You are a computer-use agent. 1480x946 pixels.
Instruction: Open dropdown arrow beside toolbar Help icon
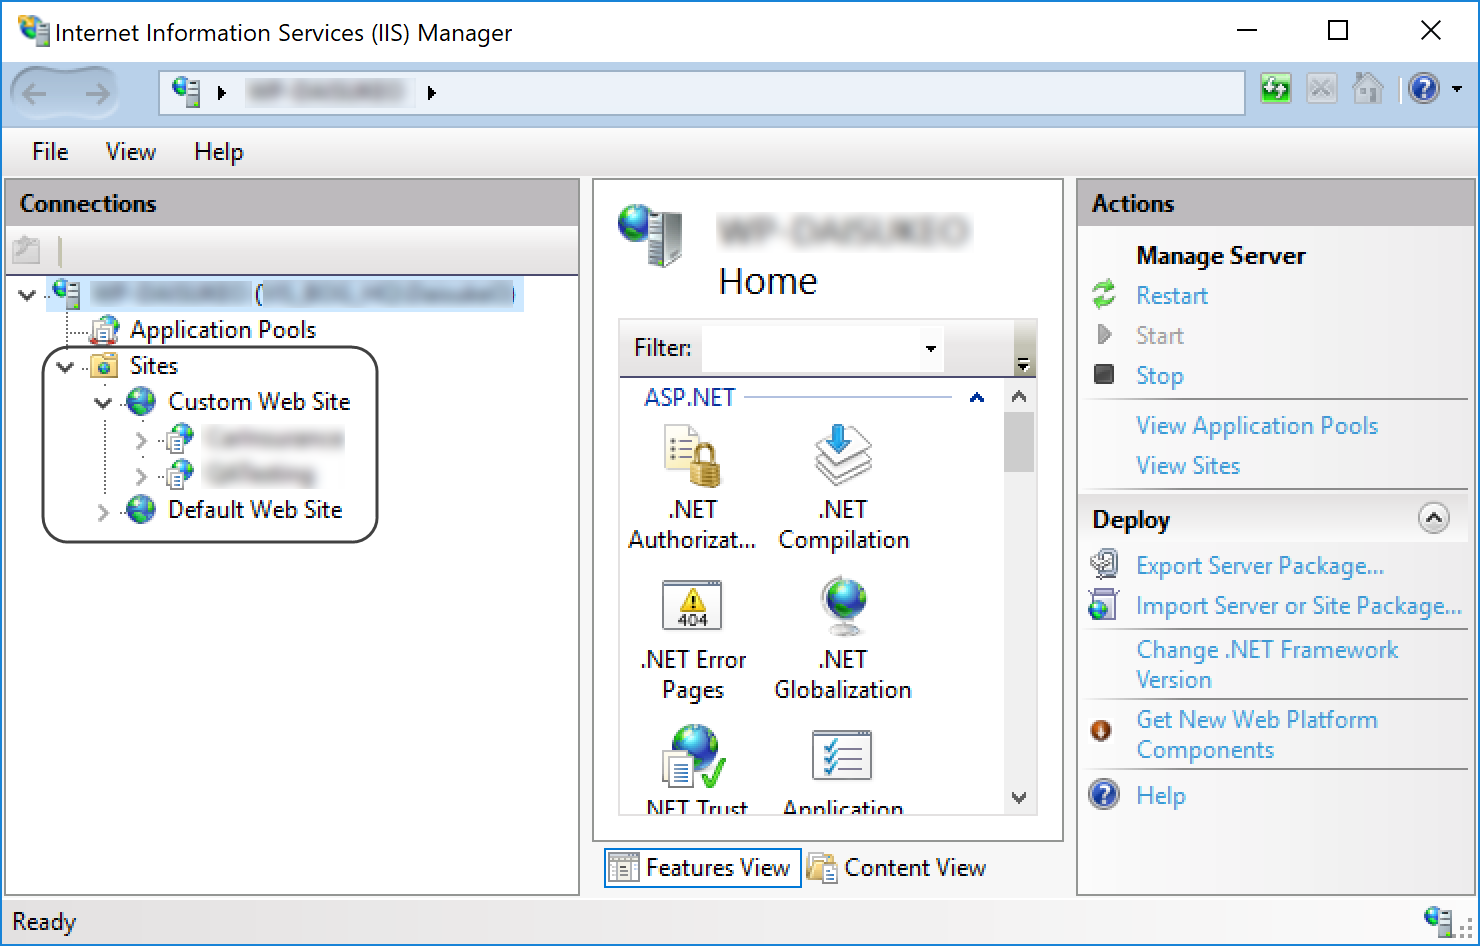[1457, 89]
